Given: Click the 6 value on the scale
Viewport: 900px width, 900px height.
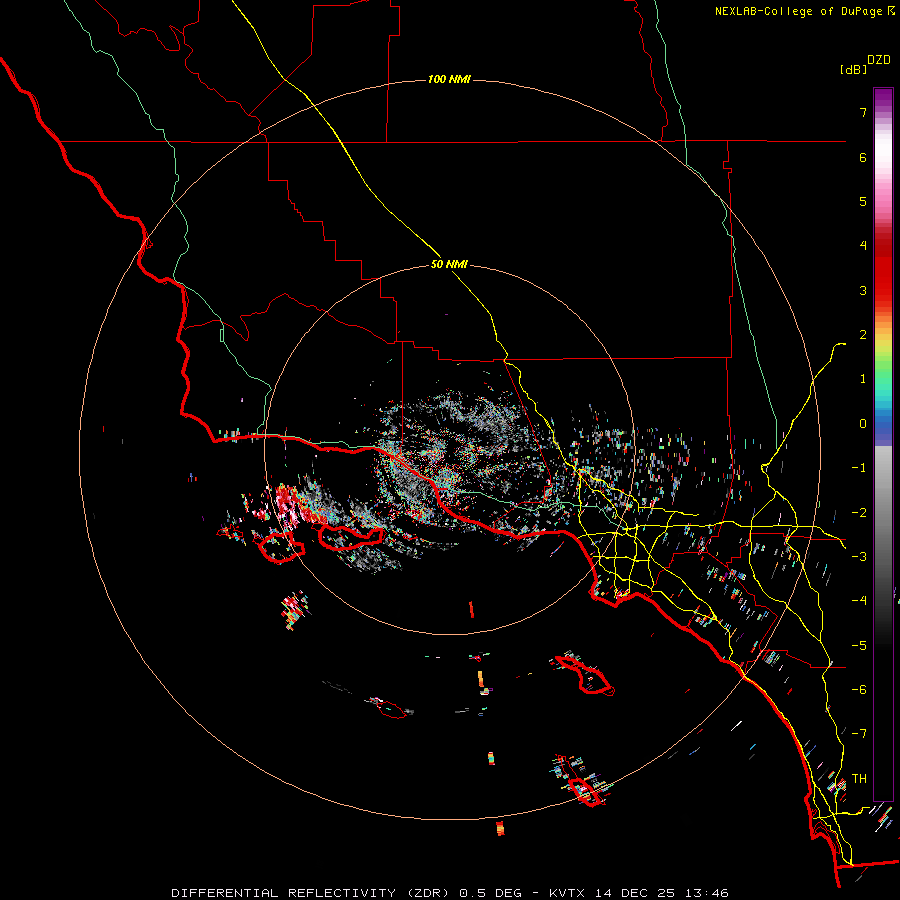Looking at the screenshot, I should (x=863, y=157).
